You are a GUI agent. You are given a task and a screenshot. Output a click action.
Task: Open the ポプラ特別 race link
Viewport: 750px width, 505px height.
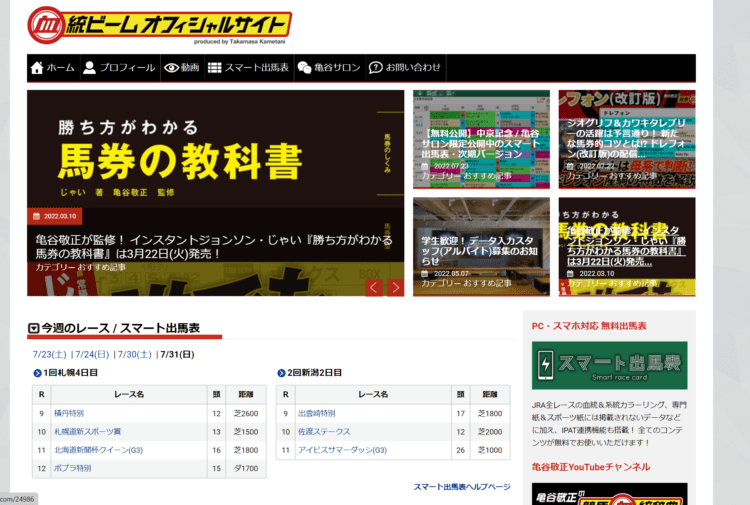click(72, 469)
